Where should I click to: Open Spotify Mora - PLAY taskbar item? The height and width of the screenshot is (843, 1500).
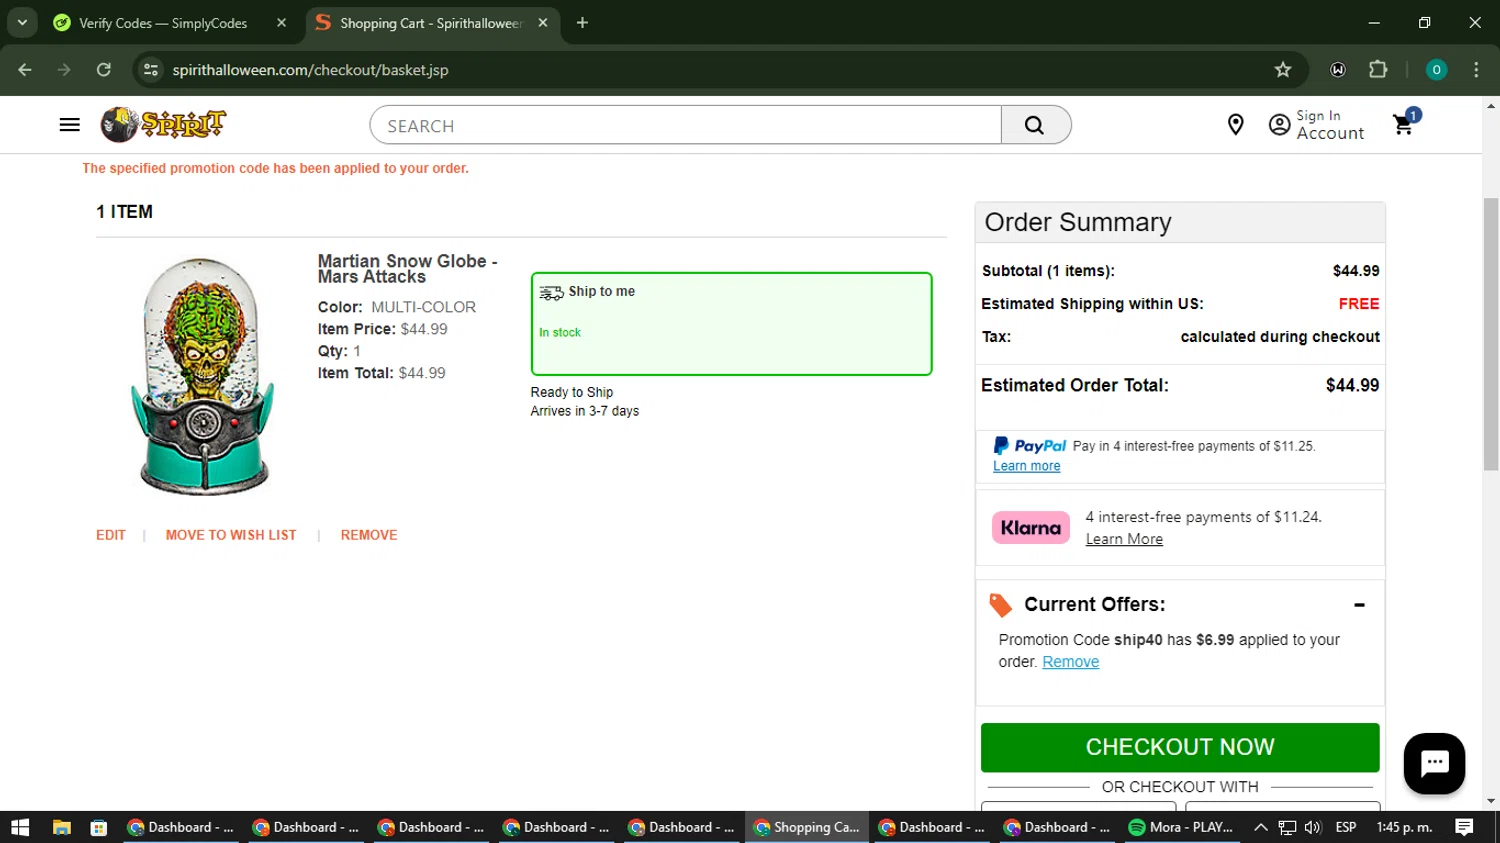tap(1180, 827)
